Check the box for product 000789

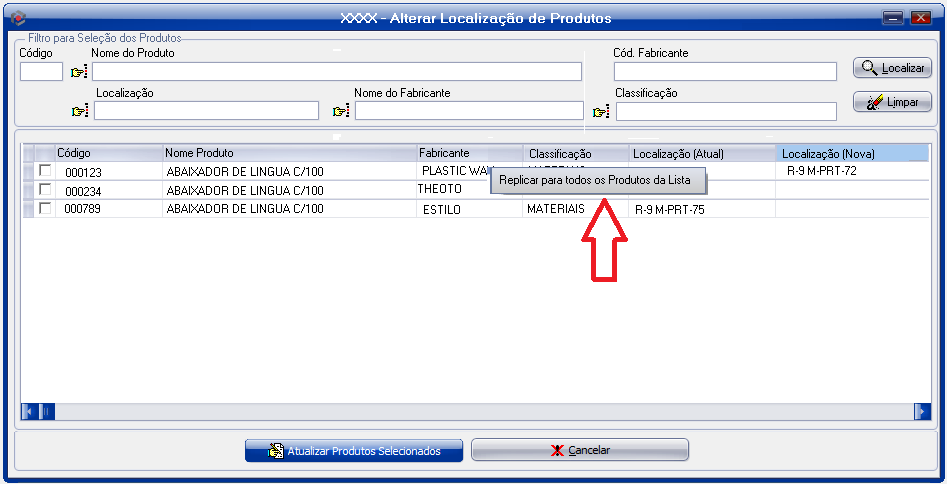pos(45,208)
